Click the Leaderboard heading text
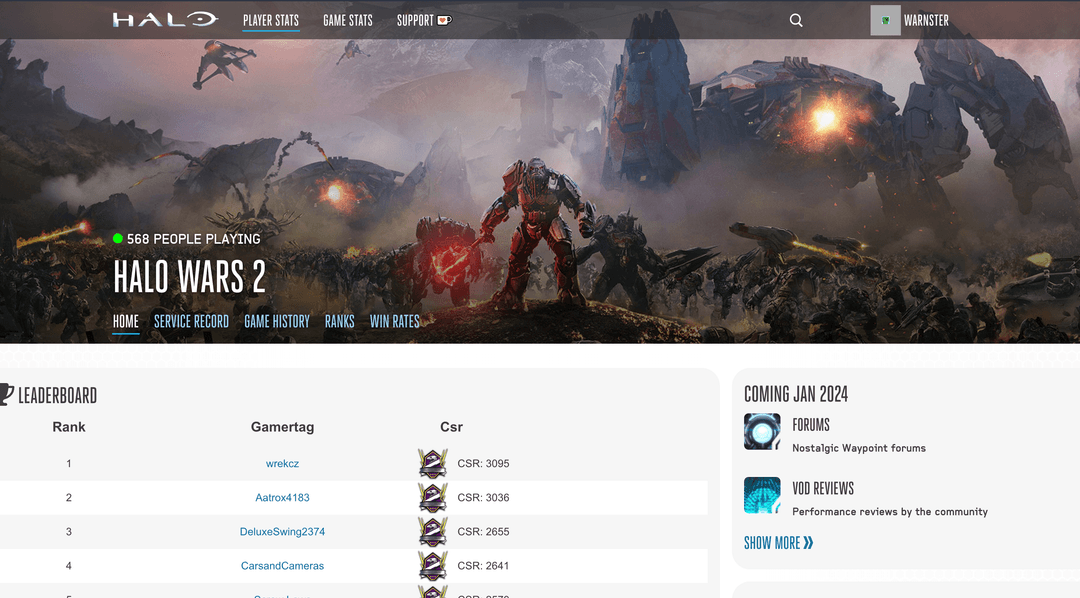1080x598 pixels. tap(58, 395)
